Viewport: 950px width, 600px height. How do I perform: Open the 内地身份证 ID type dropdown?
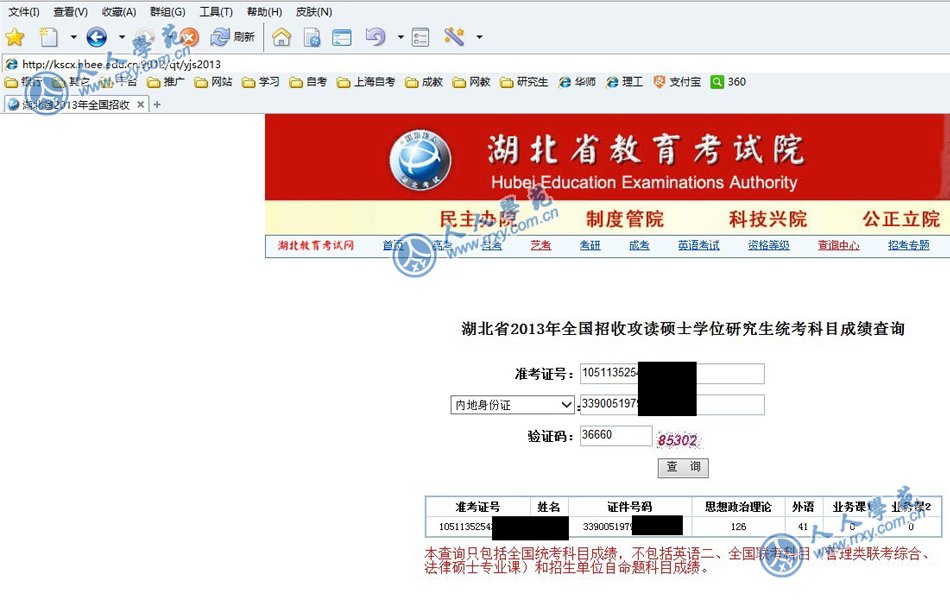[512, 405]
